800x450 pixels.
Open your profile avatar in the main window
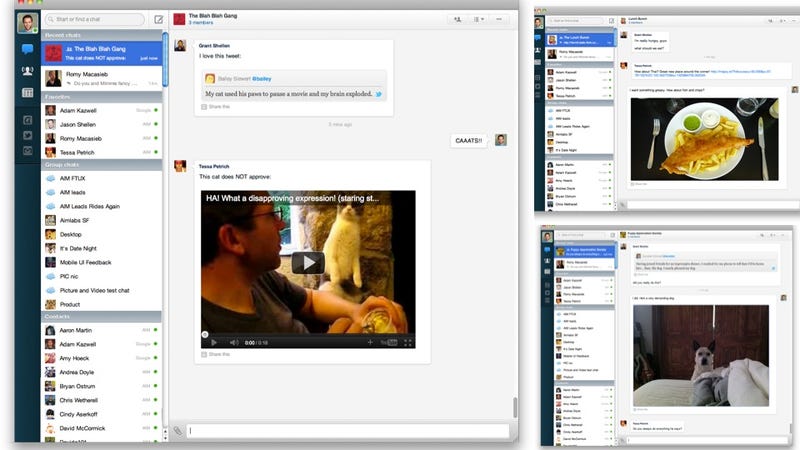28,22
